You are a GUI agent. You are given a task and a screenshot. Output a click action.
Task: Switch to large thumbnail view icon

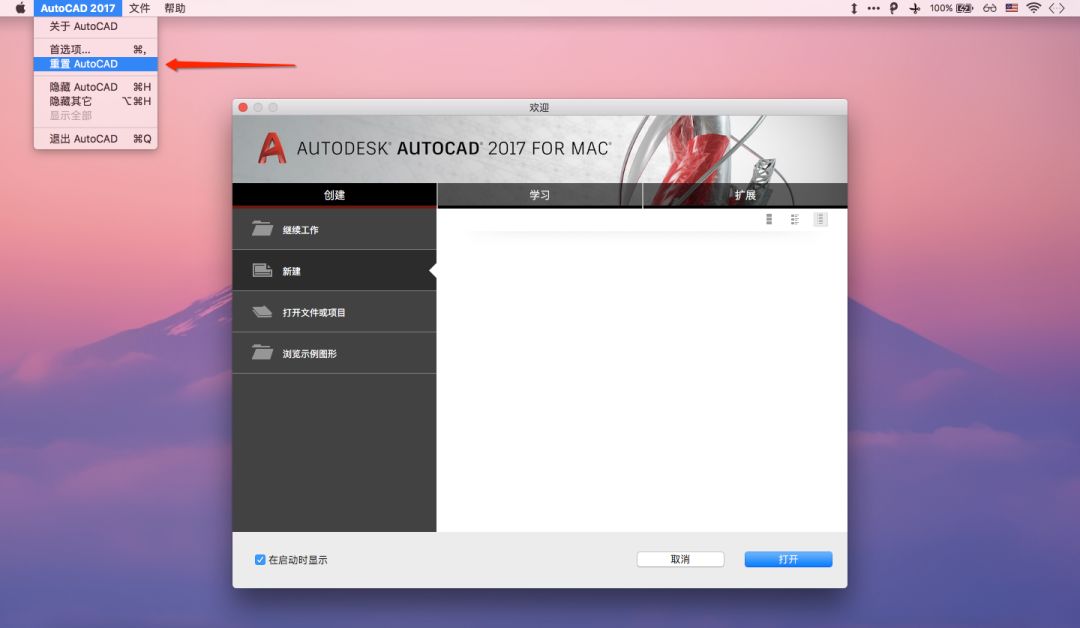(x=769, y=219)
